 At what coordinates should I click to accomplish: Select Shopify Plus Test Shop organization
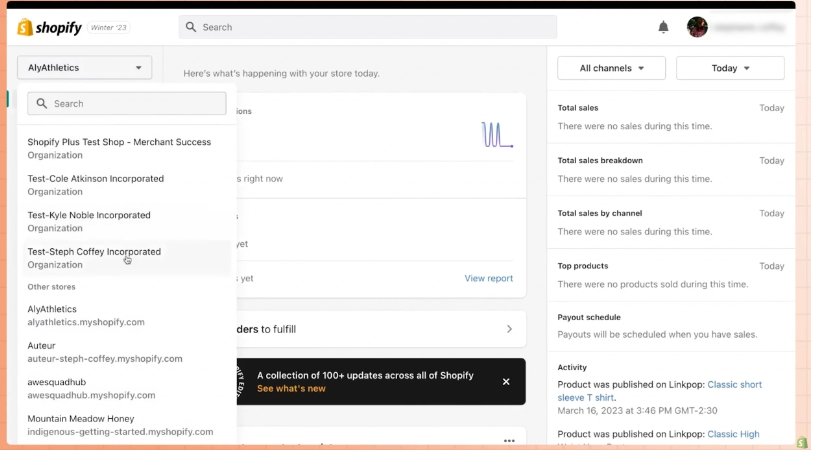coord(119,148)
